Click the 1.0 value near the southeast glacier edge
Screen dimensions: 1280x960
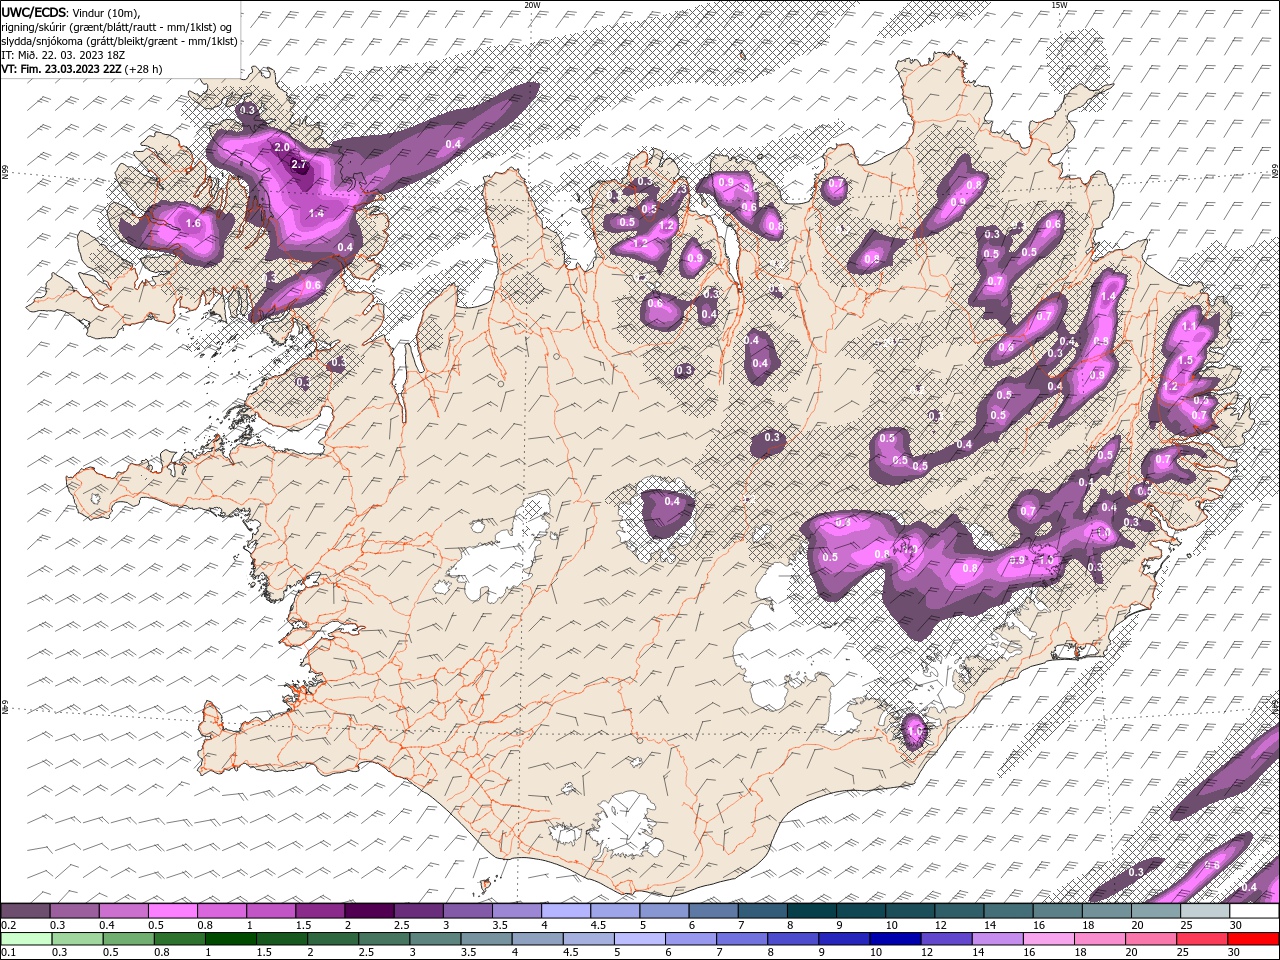(916, 731)
